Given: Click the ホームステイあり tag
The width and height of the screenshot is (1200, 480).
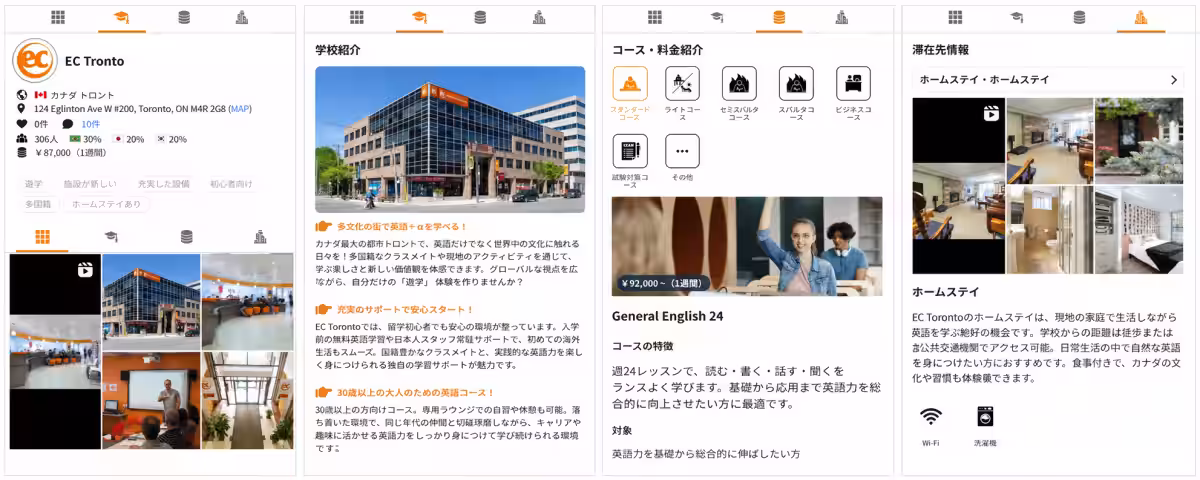Looking at the screenshot, I should point(107,204).
